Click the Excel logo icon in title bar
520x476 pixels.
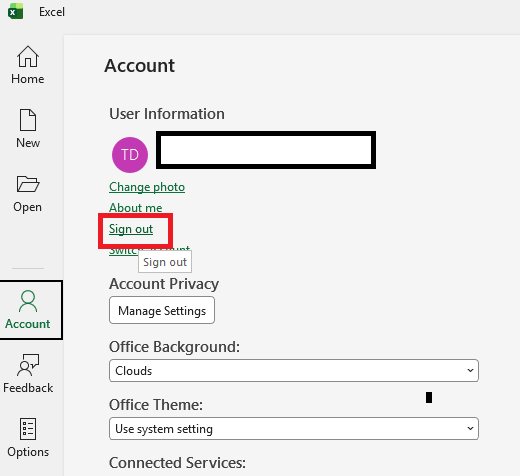coord(15,11)
